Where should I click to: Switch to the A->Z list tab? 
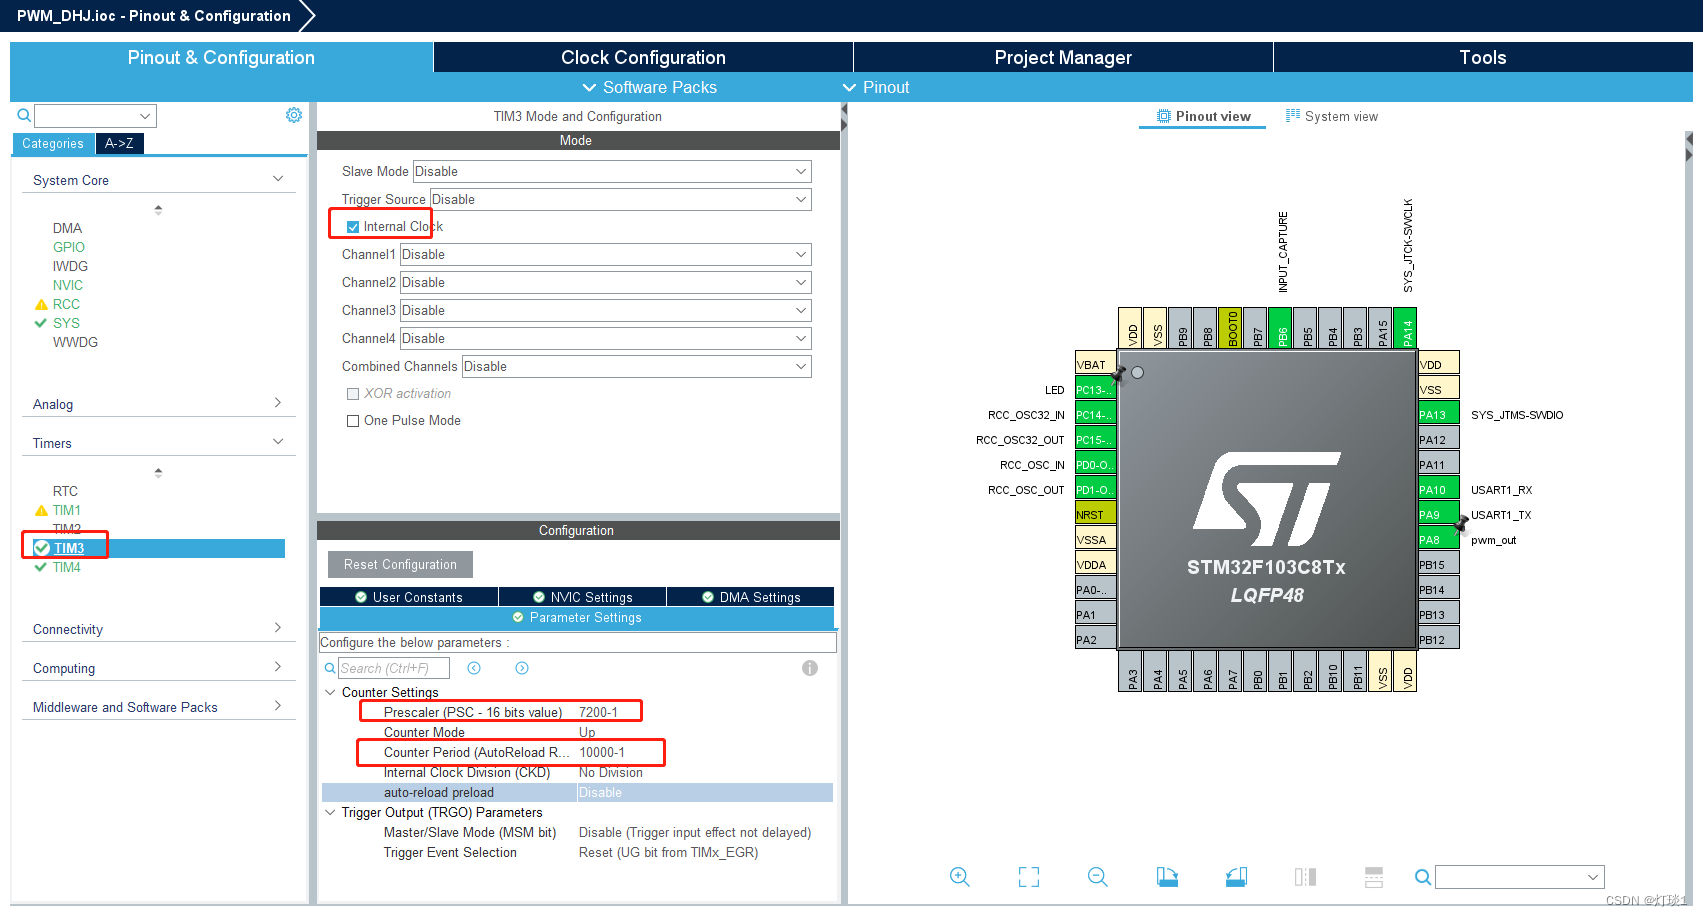pos(119,143)
